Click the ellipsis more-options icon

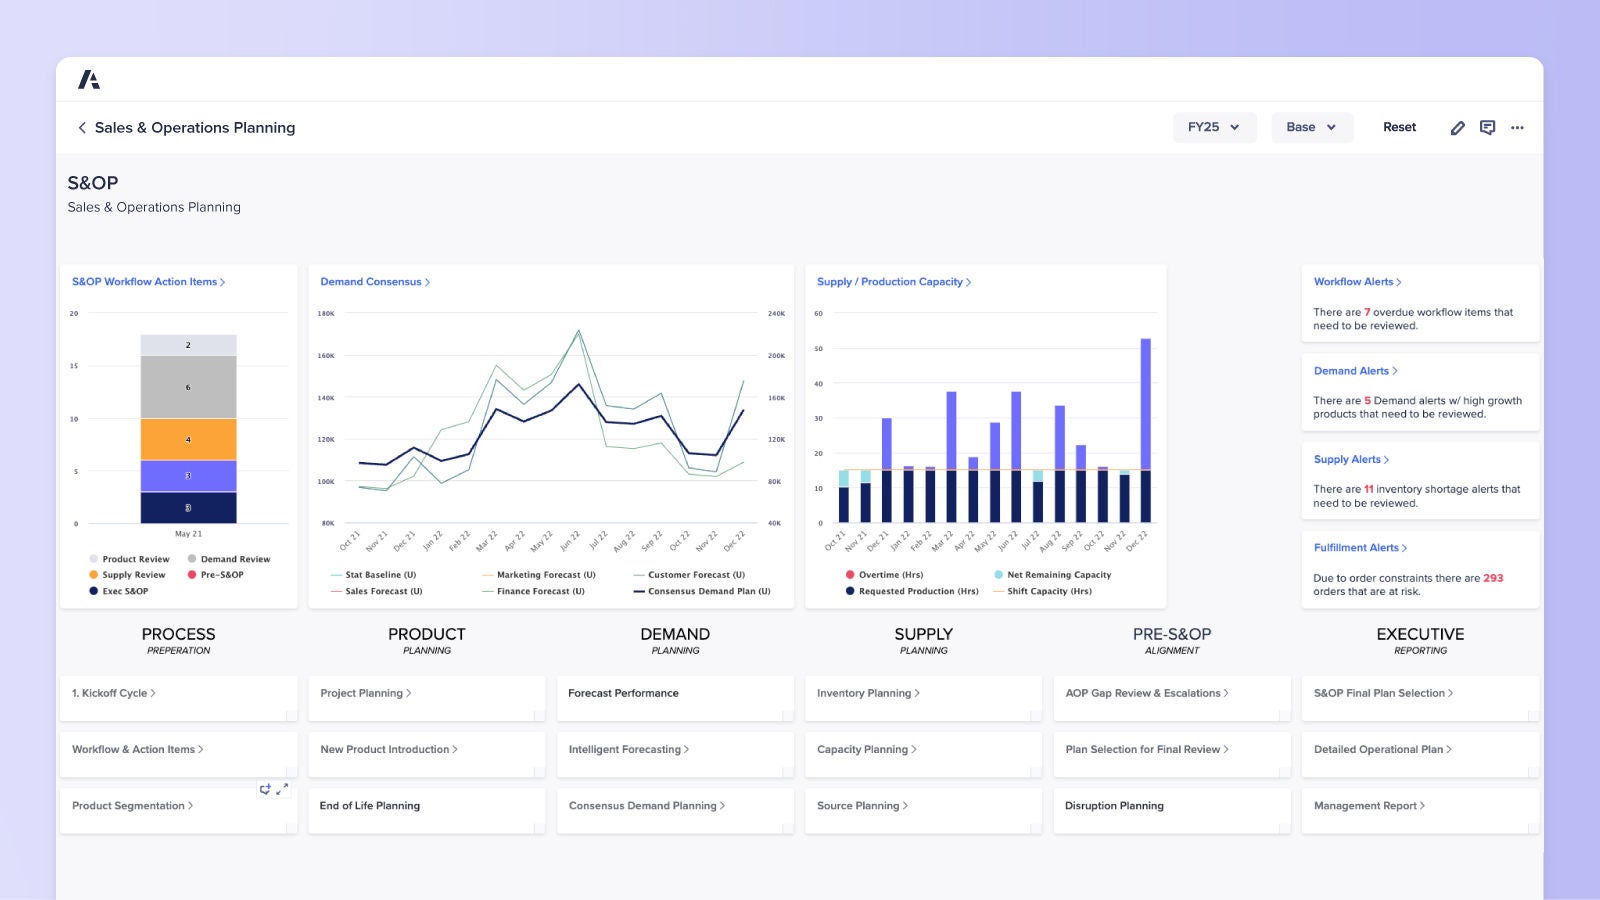click(x=1518, y=127)
